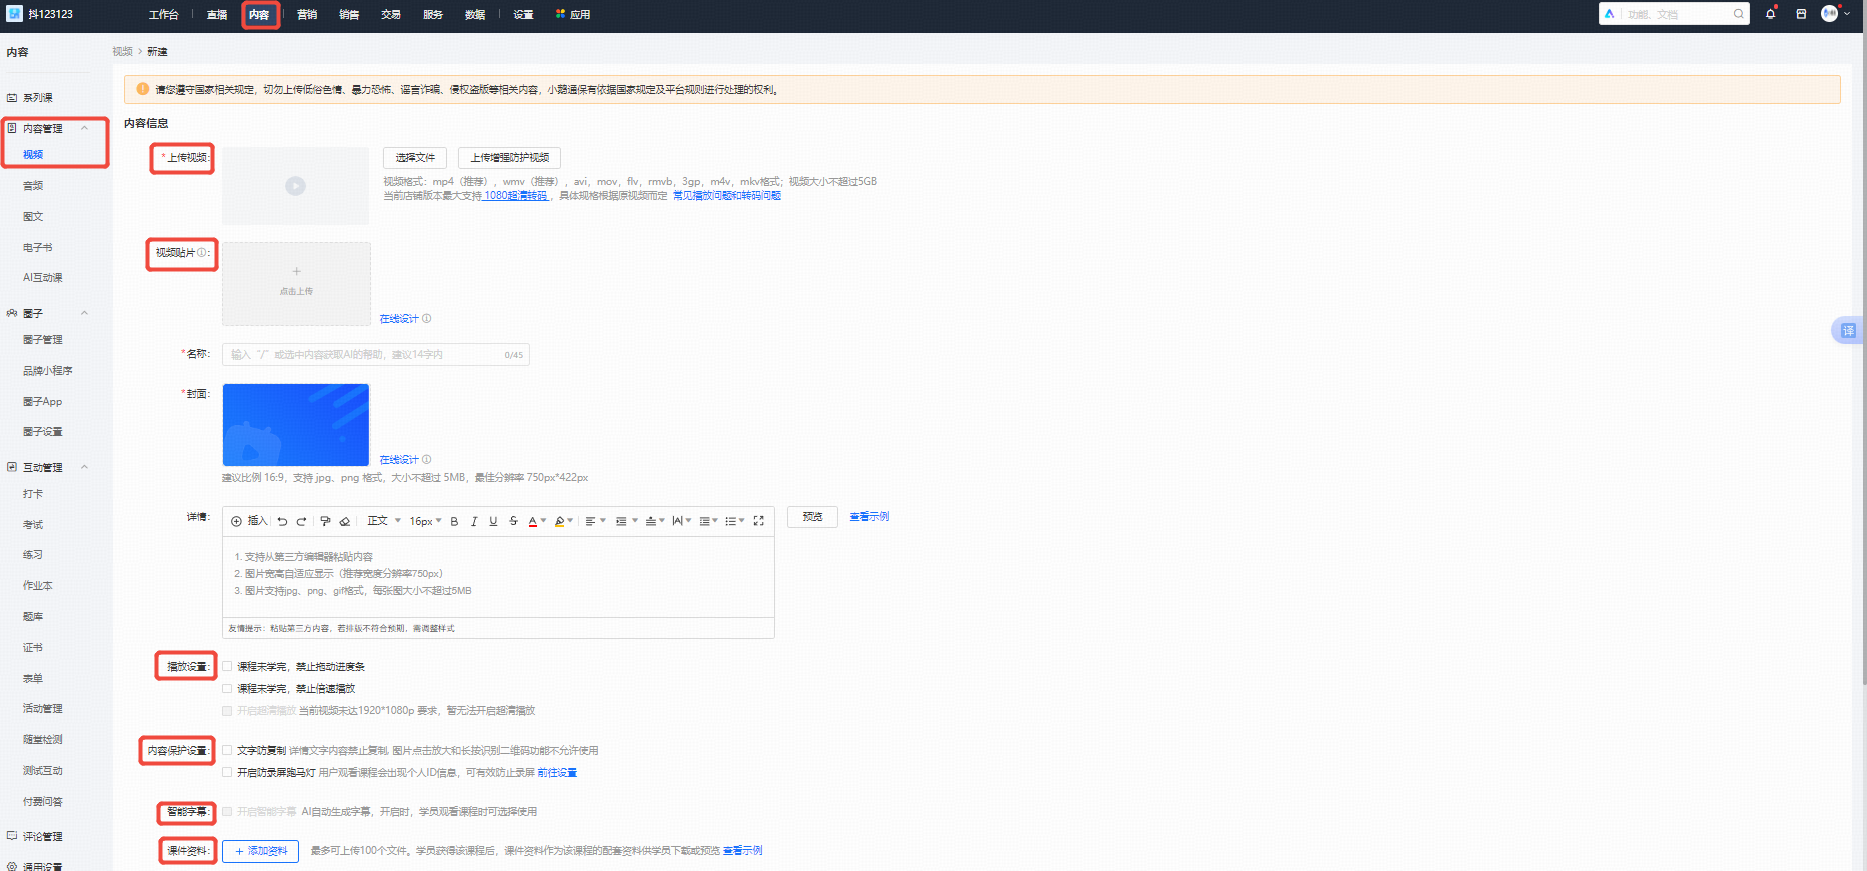
Task: Open the 数据 top menu
Action: coord(475,15)
